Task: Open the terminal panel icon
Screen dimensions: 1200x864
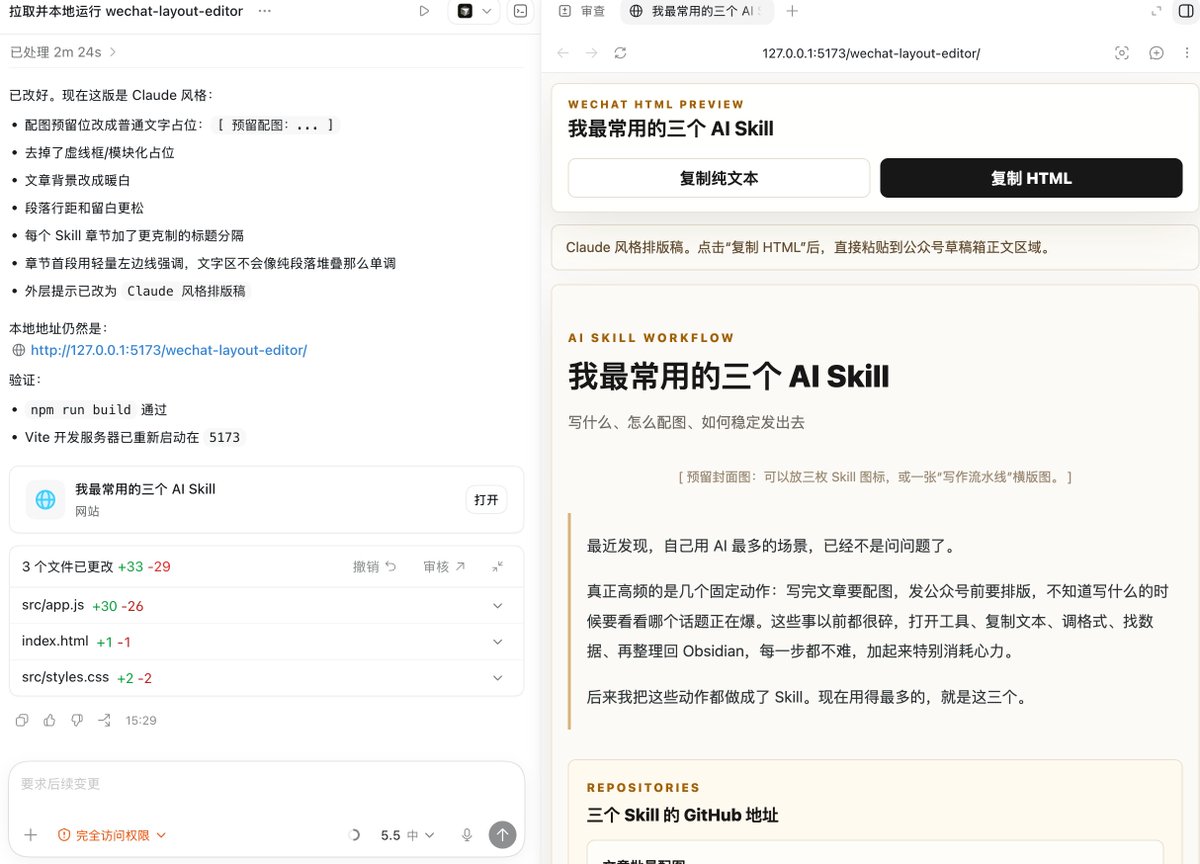Action: [520, 11]
